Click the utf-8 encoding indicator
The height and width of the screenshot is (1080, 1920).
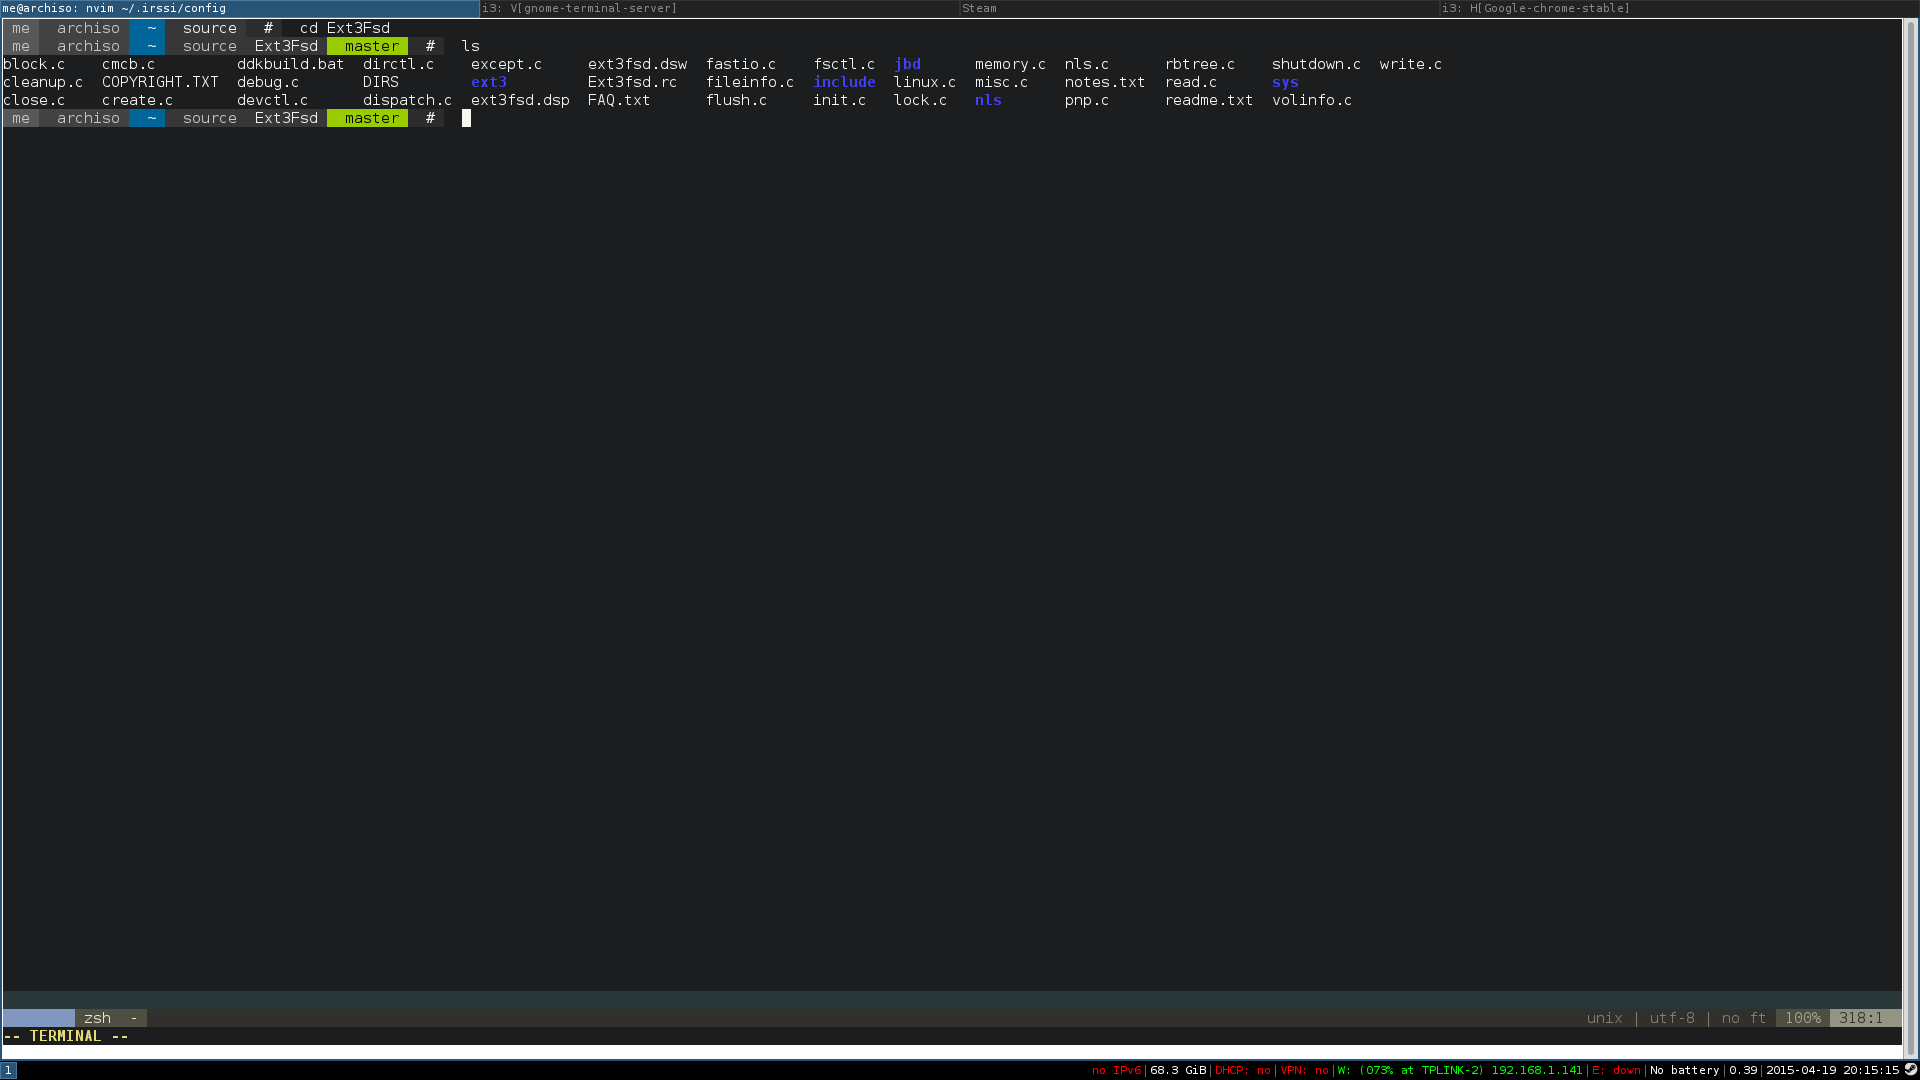coord(1672,1018)
